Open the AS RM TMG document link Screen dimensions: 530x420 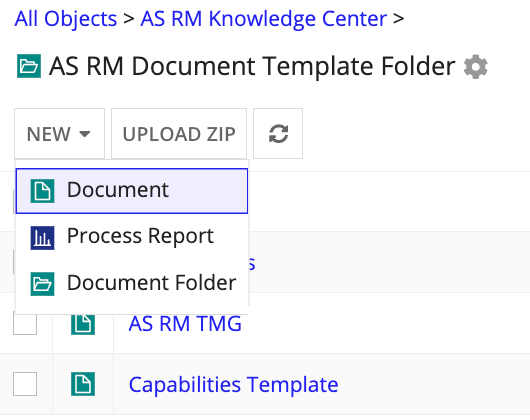185,324
